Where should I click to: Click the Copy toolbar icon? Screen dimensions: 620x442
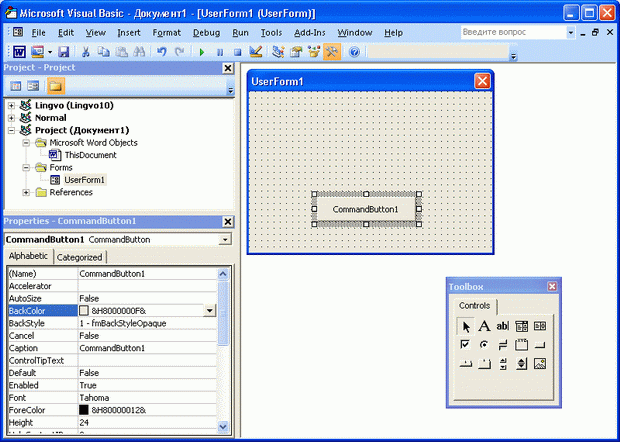tap(104, 52)
